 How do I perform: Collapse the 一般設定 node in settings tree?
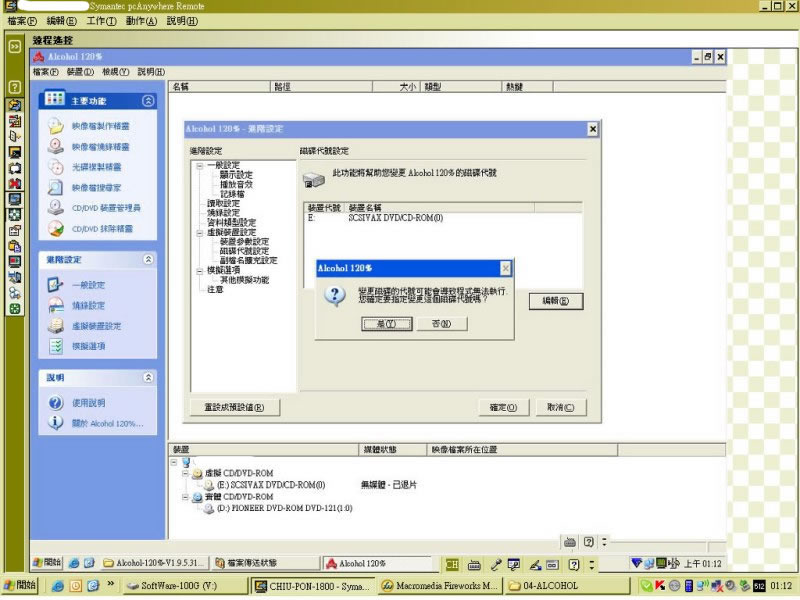tap(200, 166)
